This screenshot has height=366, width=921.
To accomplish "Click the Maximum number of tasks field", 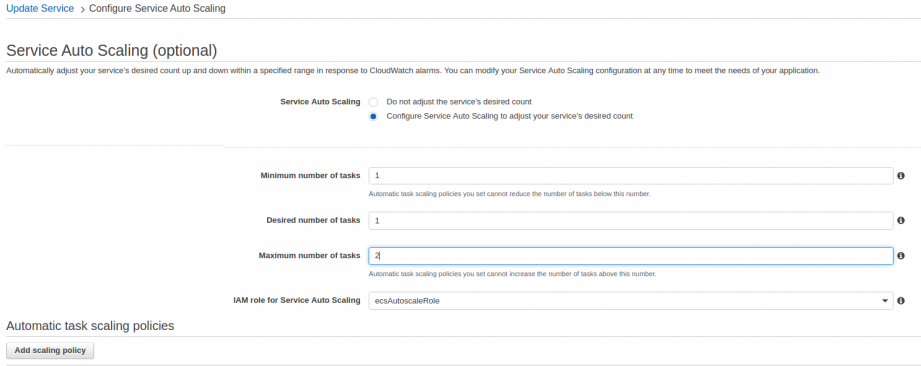I will click(x=631, y=256).
